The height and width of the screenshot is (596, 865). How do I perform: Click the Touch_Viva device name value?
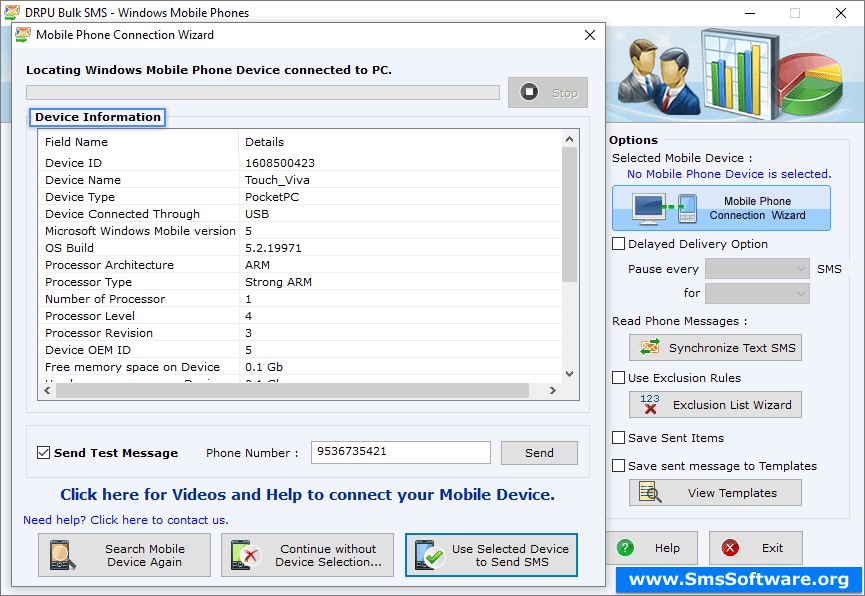click(277, 180)
